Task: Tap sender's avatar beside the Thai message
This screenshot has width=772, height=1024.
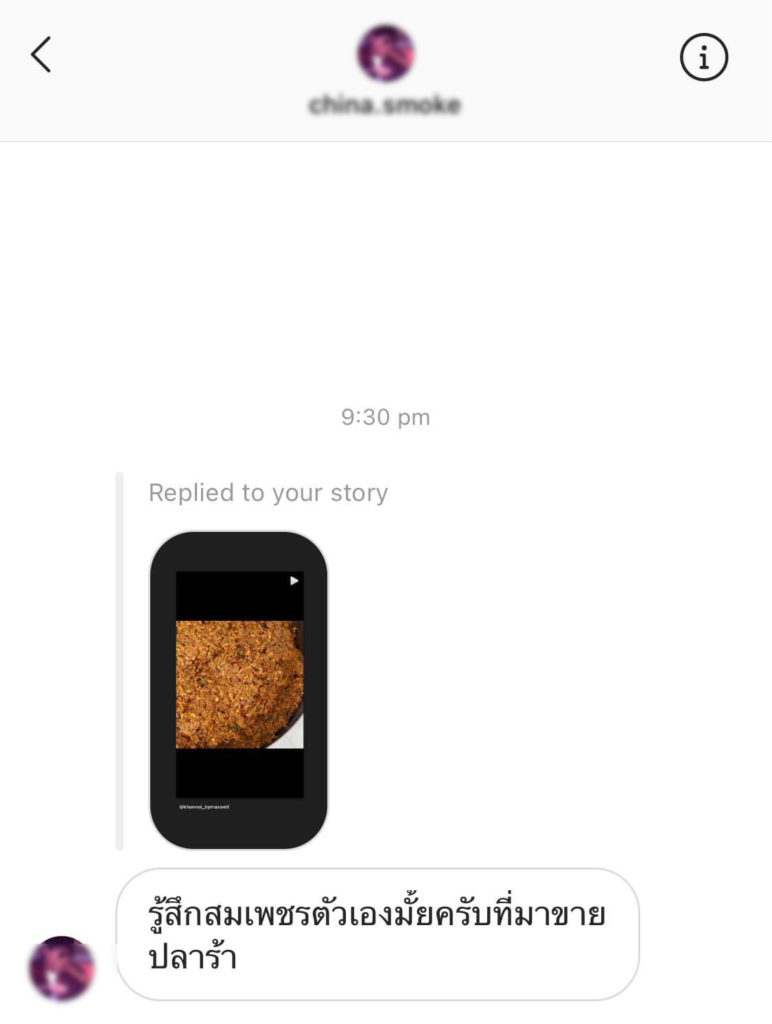Action: point(62,968)
